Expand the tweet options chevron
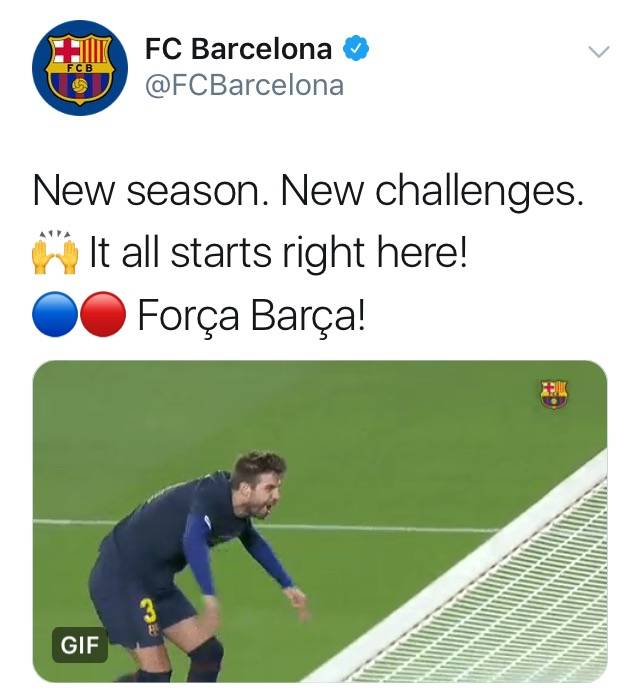Screen dimensions: 640x698 (x=599, y=52)
